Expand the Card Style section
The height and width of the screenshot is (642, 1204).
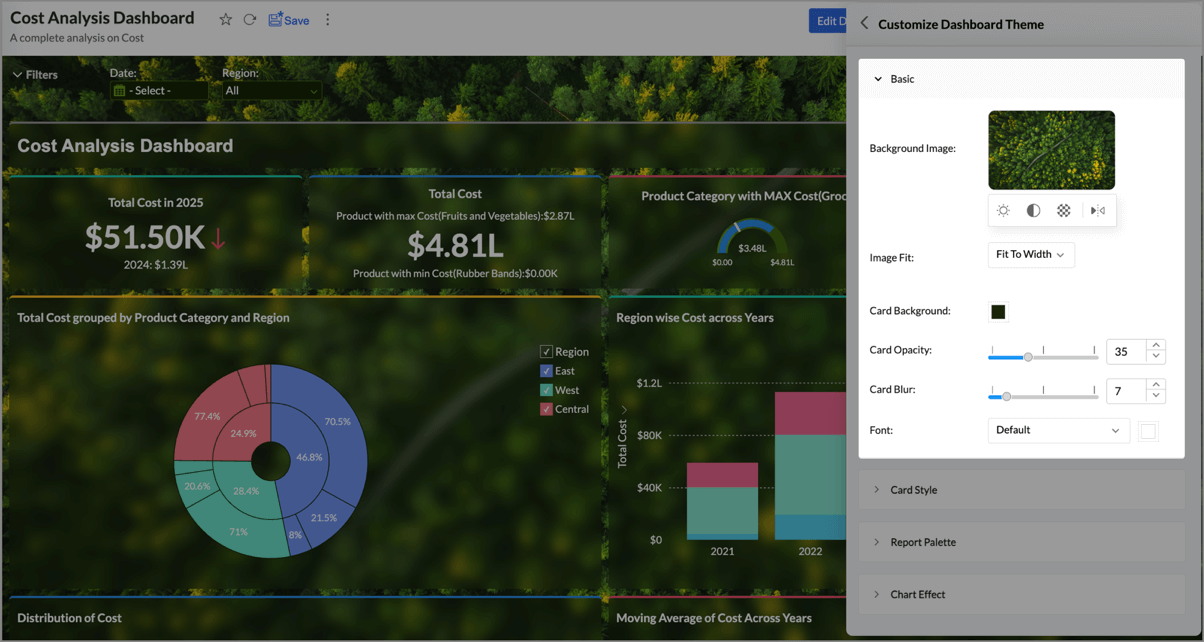pos(913,490)
